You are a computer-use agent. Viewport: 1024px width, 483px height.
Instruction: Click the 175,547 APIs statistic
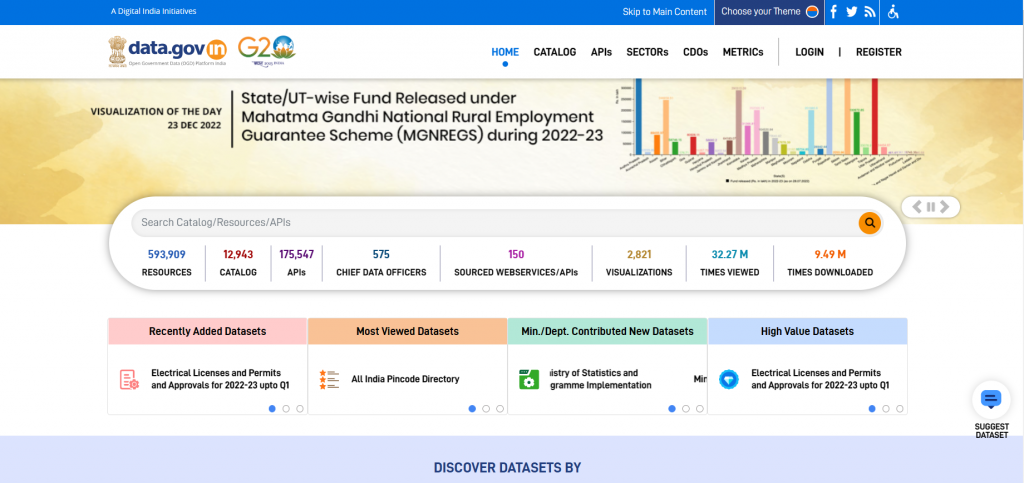(296, 263)
